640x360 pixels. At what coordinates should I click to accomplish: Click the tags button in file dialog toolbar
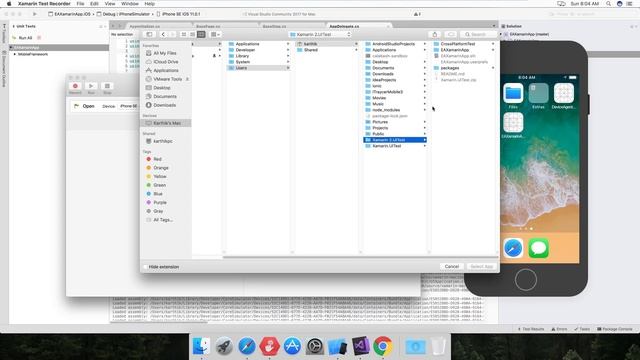pos(451,34)
